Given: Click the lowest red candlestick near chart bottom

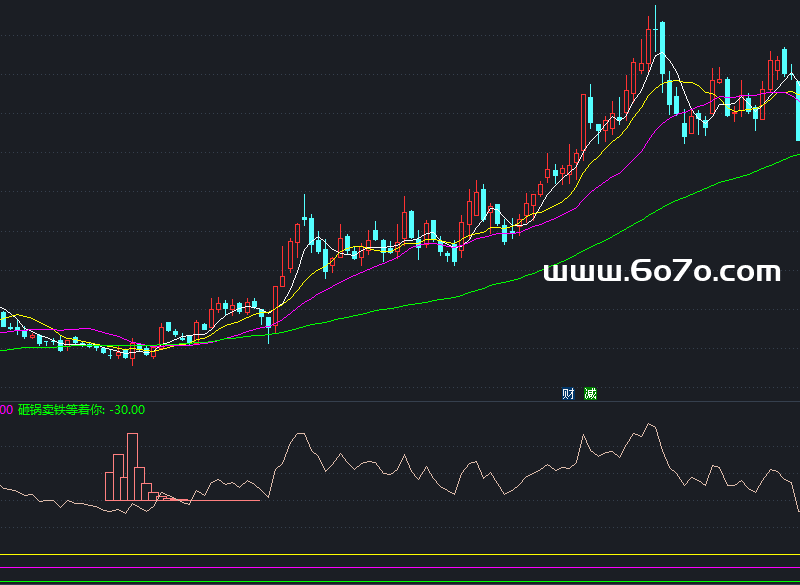Looking at the screenshot, I should [x=131, y=352].
